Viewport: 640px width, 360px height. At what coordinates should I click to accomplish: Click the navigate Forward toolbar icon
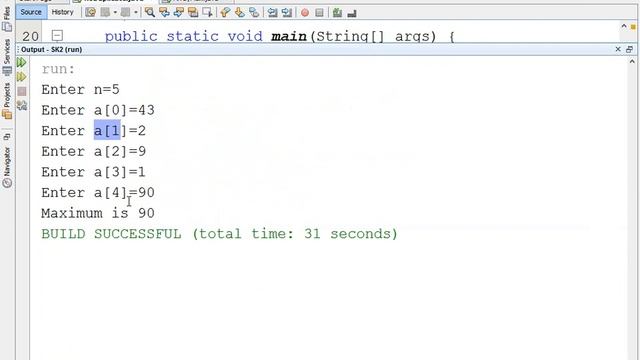(x=125, y=13)
